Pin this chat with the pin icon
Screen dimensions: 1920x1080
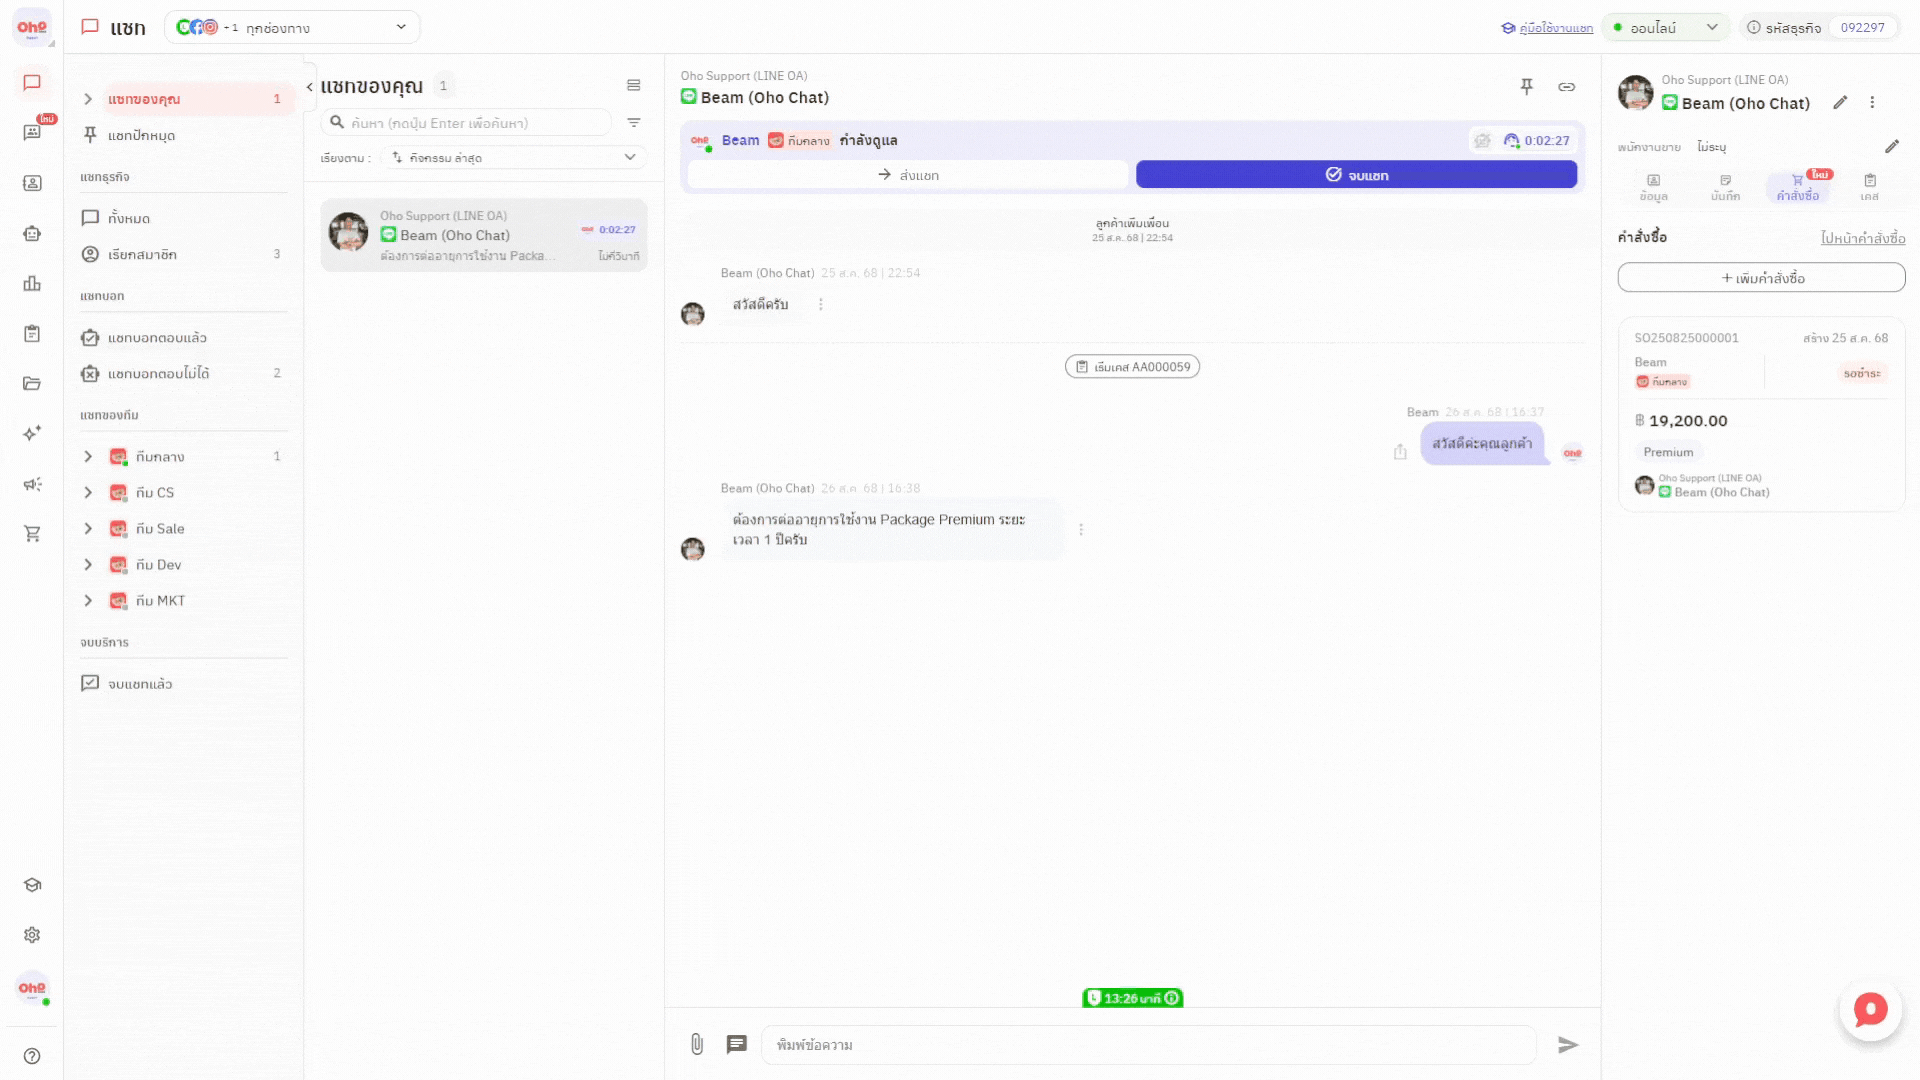click(1526, 87)
